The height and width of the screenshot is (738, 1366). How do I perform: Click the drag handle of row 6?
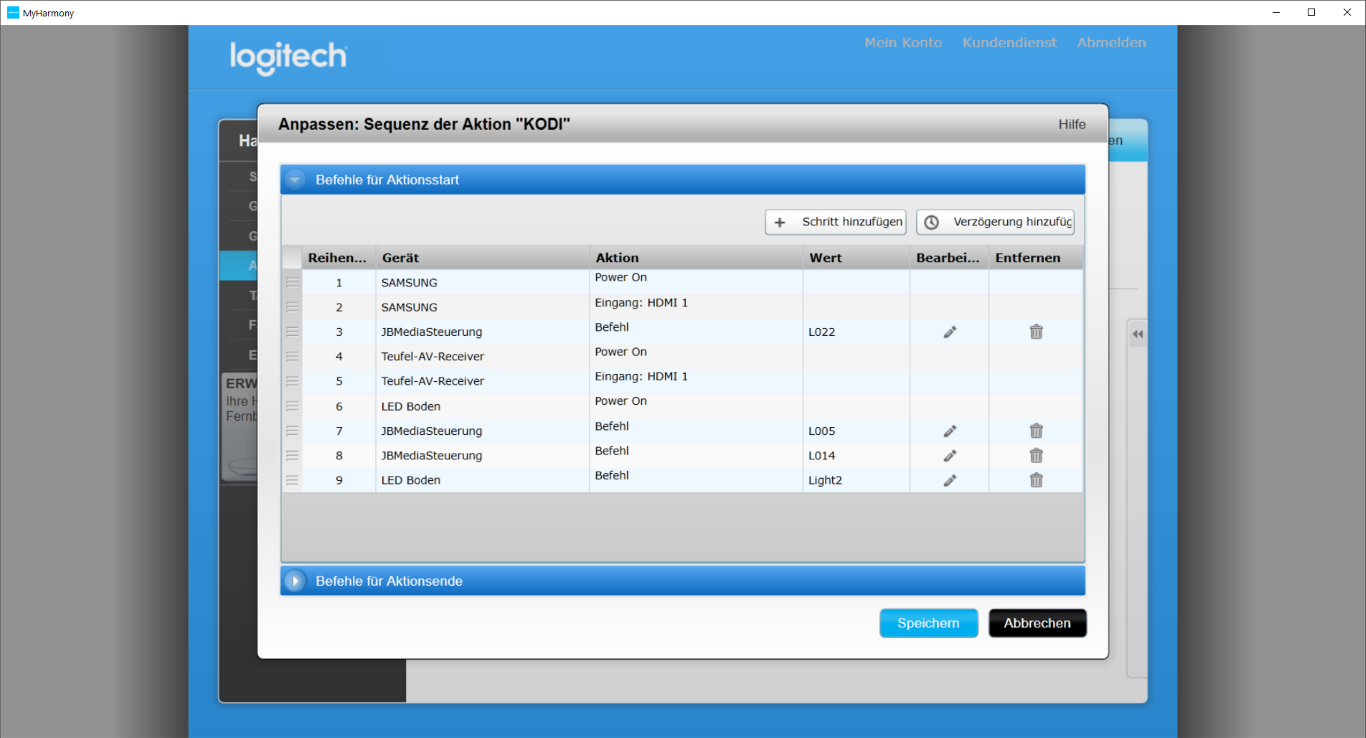pyautogui.click(x=292, y=406)
